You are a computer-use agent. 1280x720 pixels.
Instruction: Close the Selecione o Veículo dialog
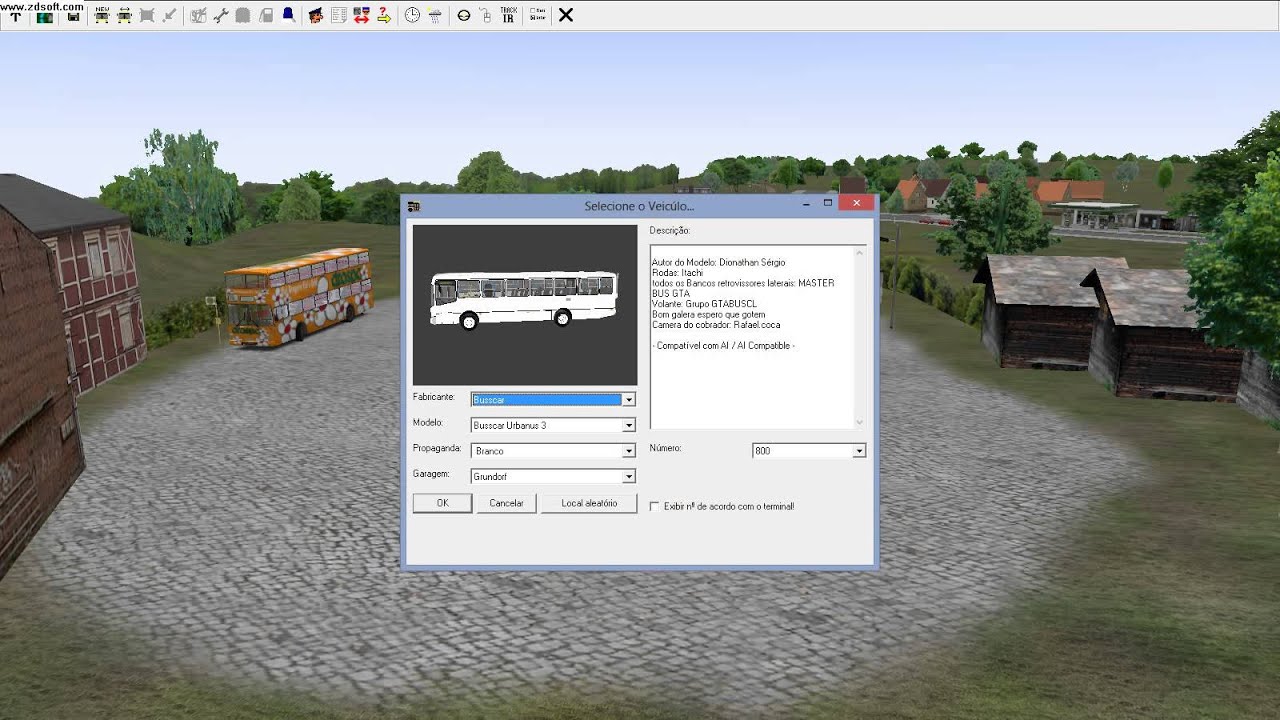857,203
